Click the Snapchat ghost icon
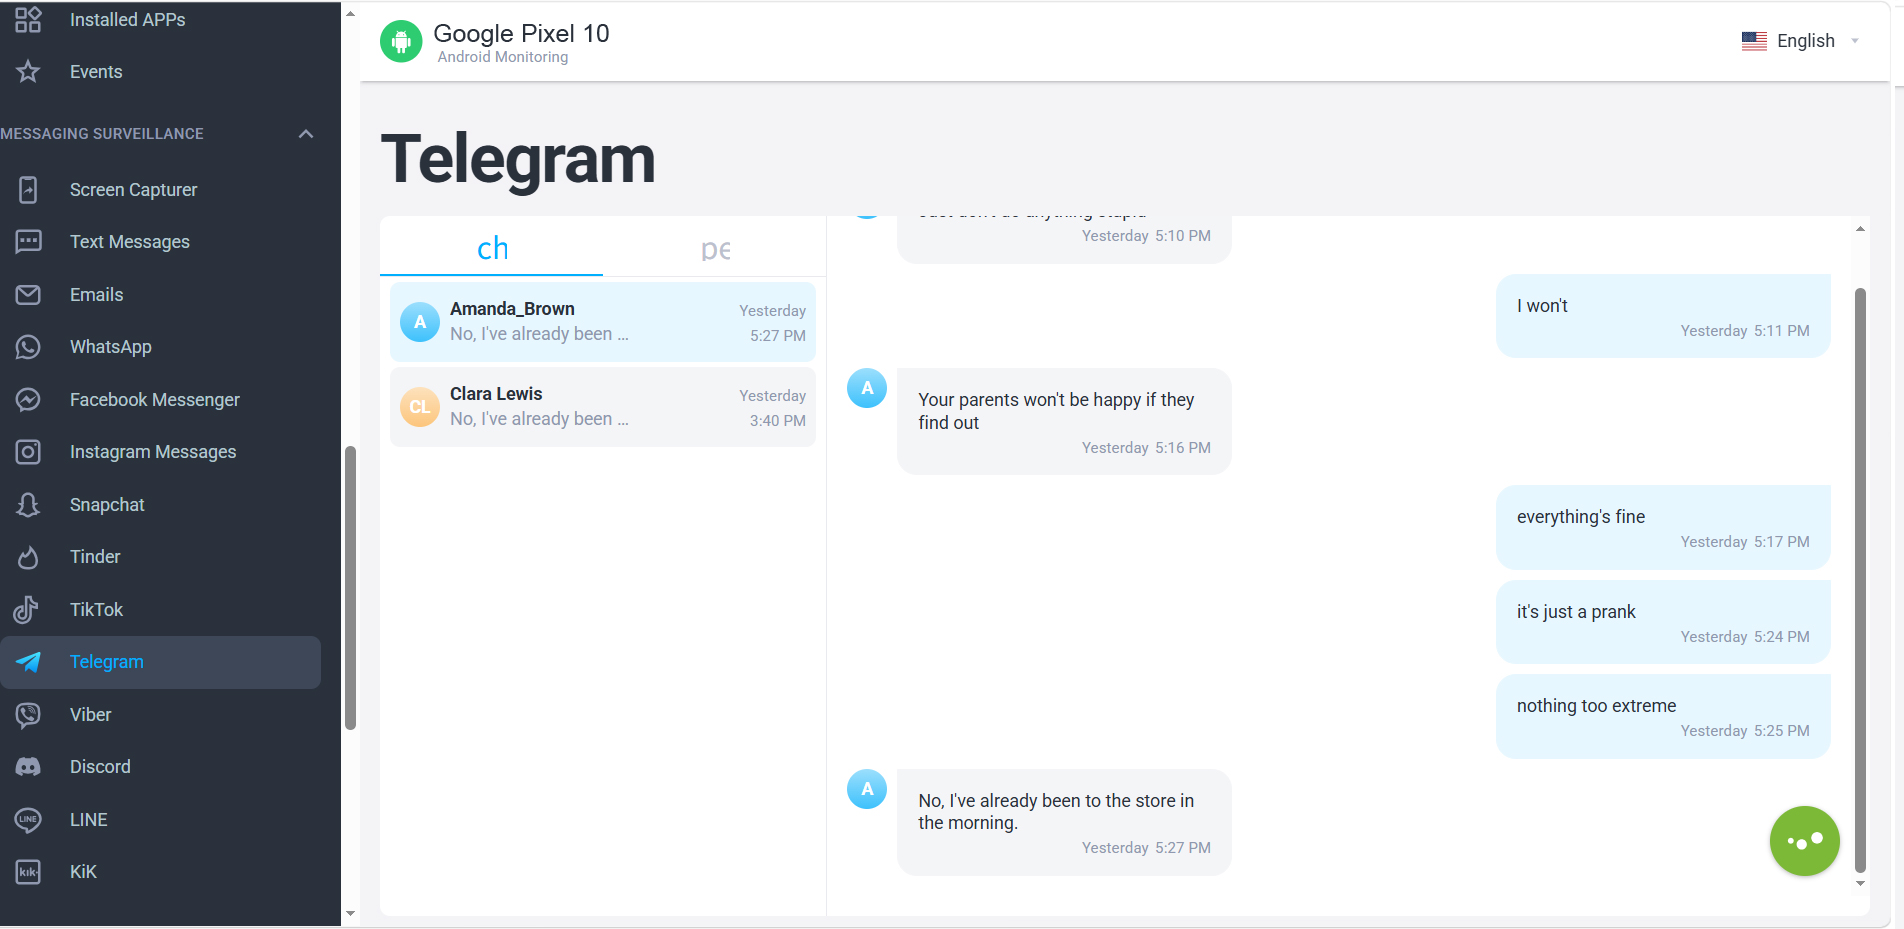The image size is (1904, 929). point(28,505)
